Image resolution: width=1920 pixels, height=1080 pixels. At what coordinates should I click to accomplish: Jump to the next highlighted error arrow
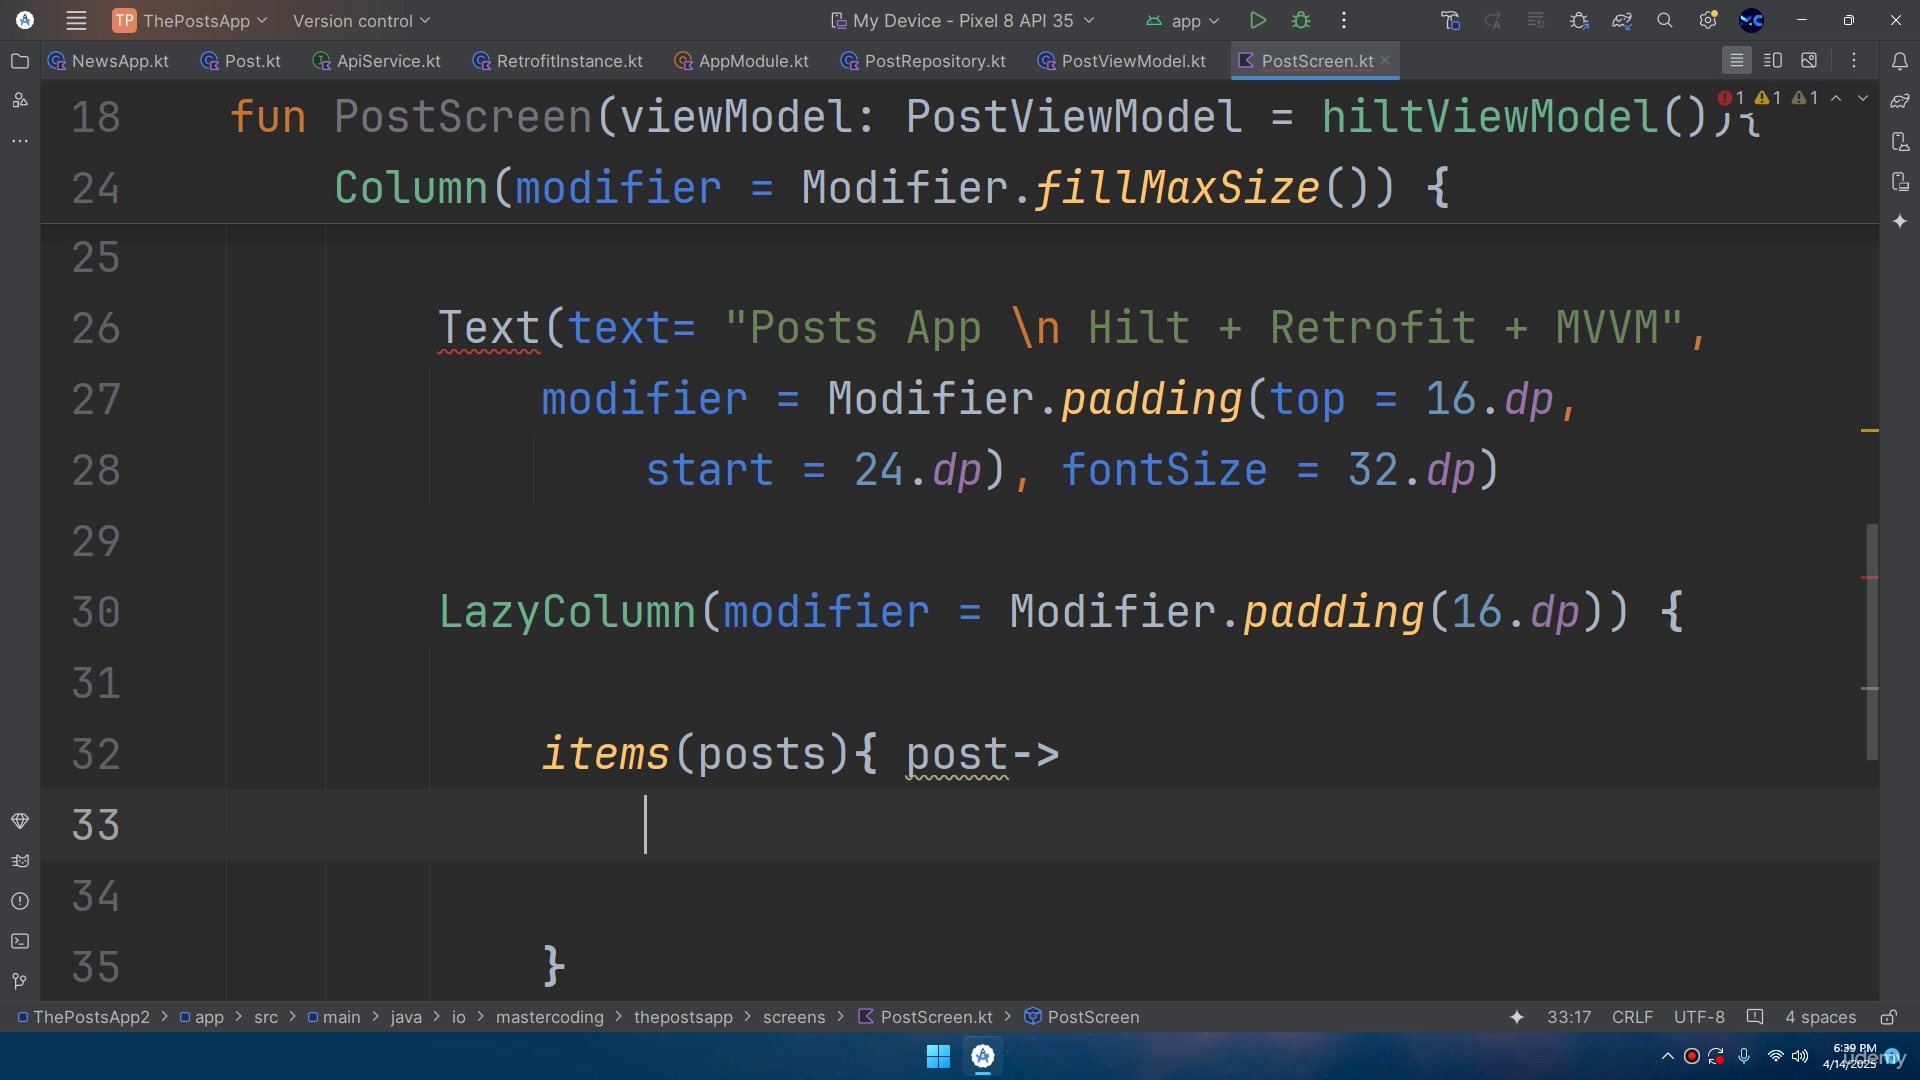coord(1863,98)
